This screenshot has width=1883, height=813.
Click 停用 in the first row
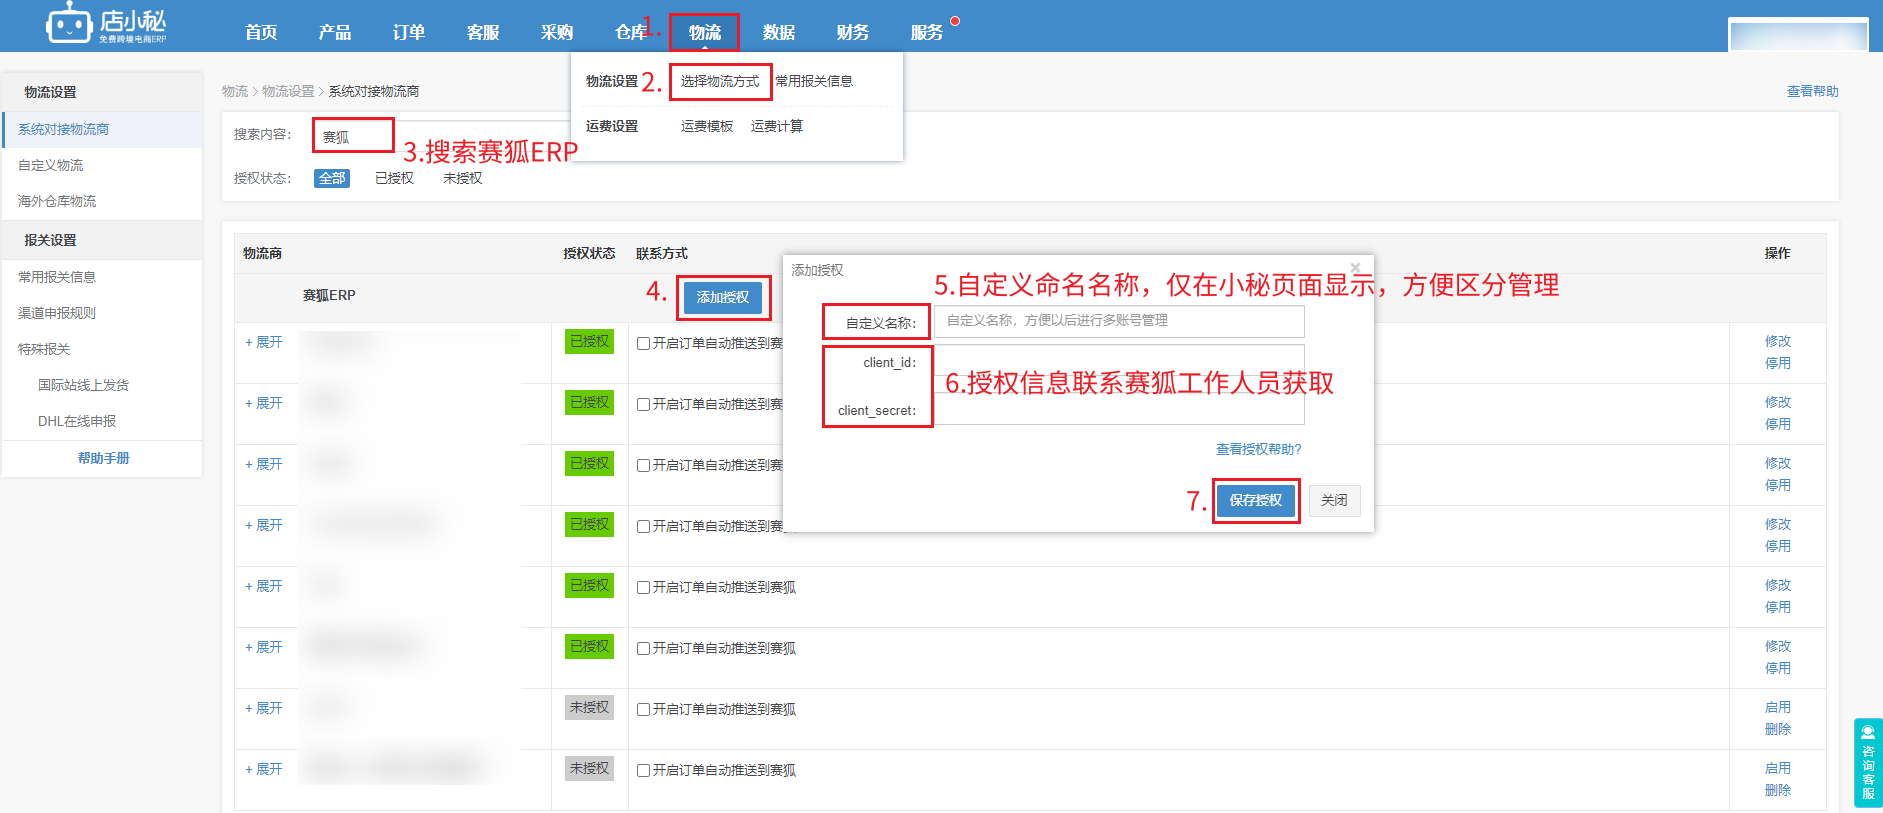pos(1778,363)
